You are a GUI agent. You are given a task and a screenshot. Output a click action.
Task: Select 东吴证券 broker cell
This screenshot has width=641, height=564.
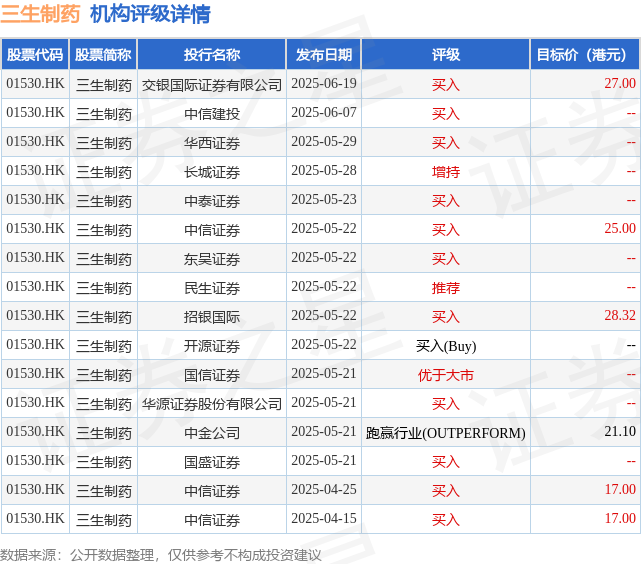pos(212,259)
